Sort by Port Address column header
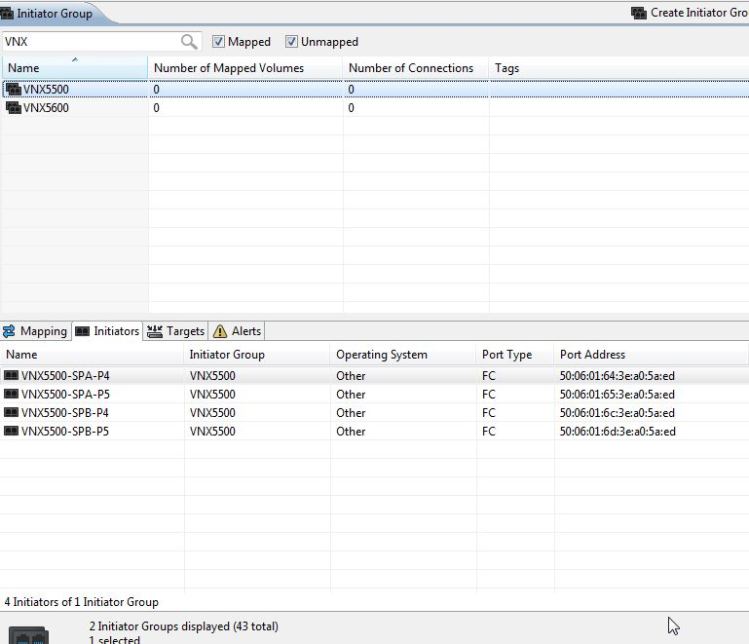749x644 pixels. pos(652,354)
